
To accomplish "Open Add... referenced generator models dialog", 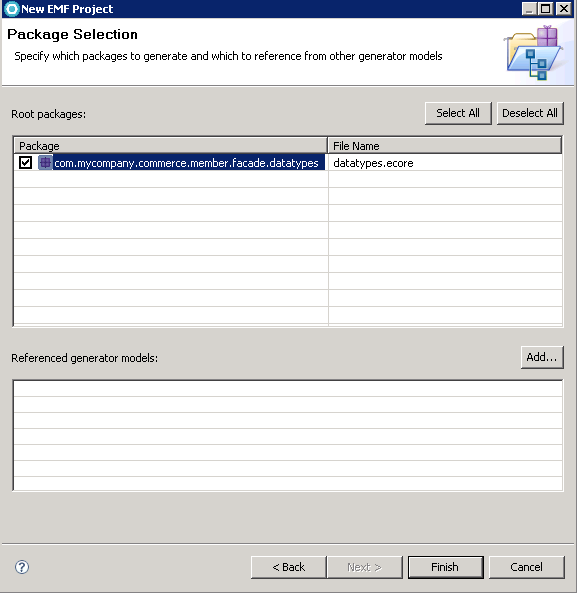I will [x=542, y=357].
